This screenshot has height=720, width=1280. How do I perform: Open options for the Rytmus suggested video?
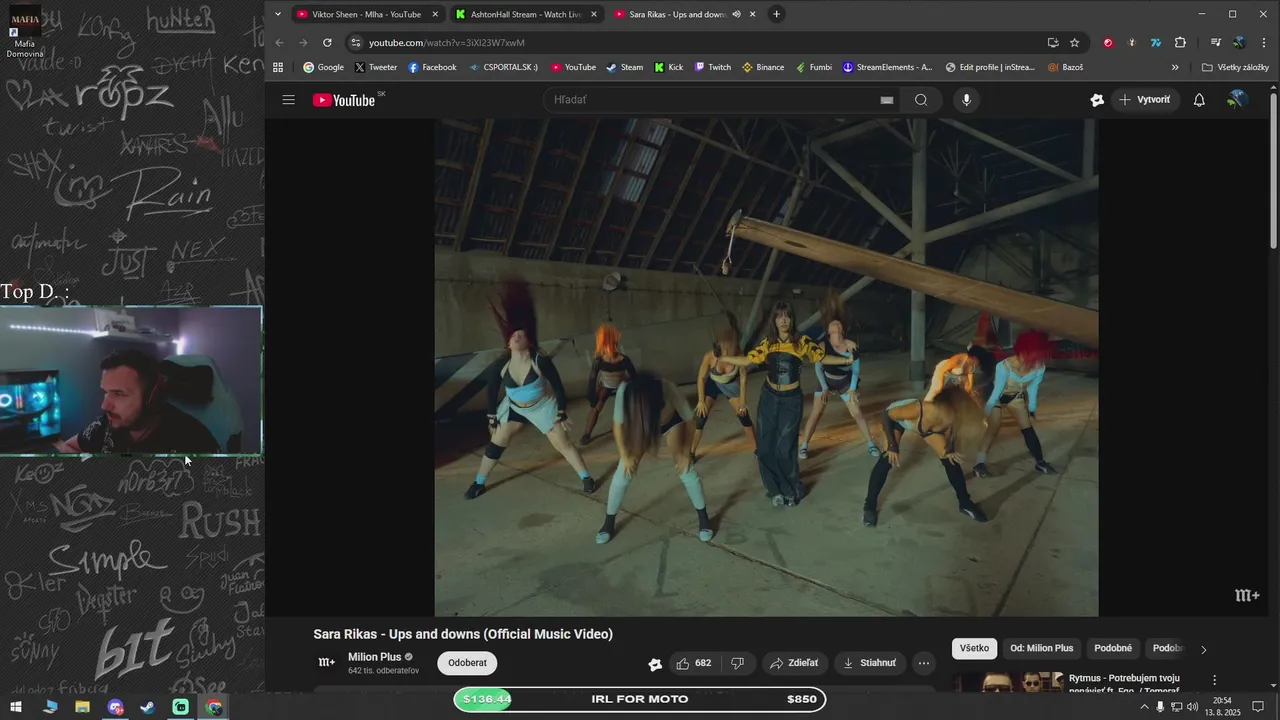1215,680
